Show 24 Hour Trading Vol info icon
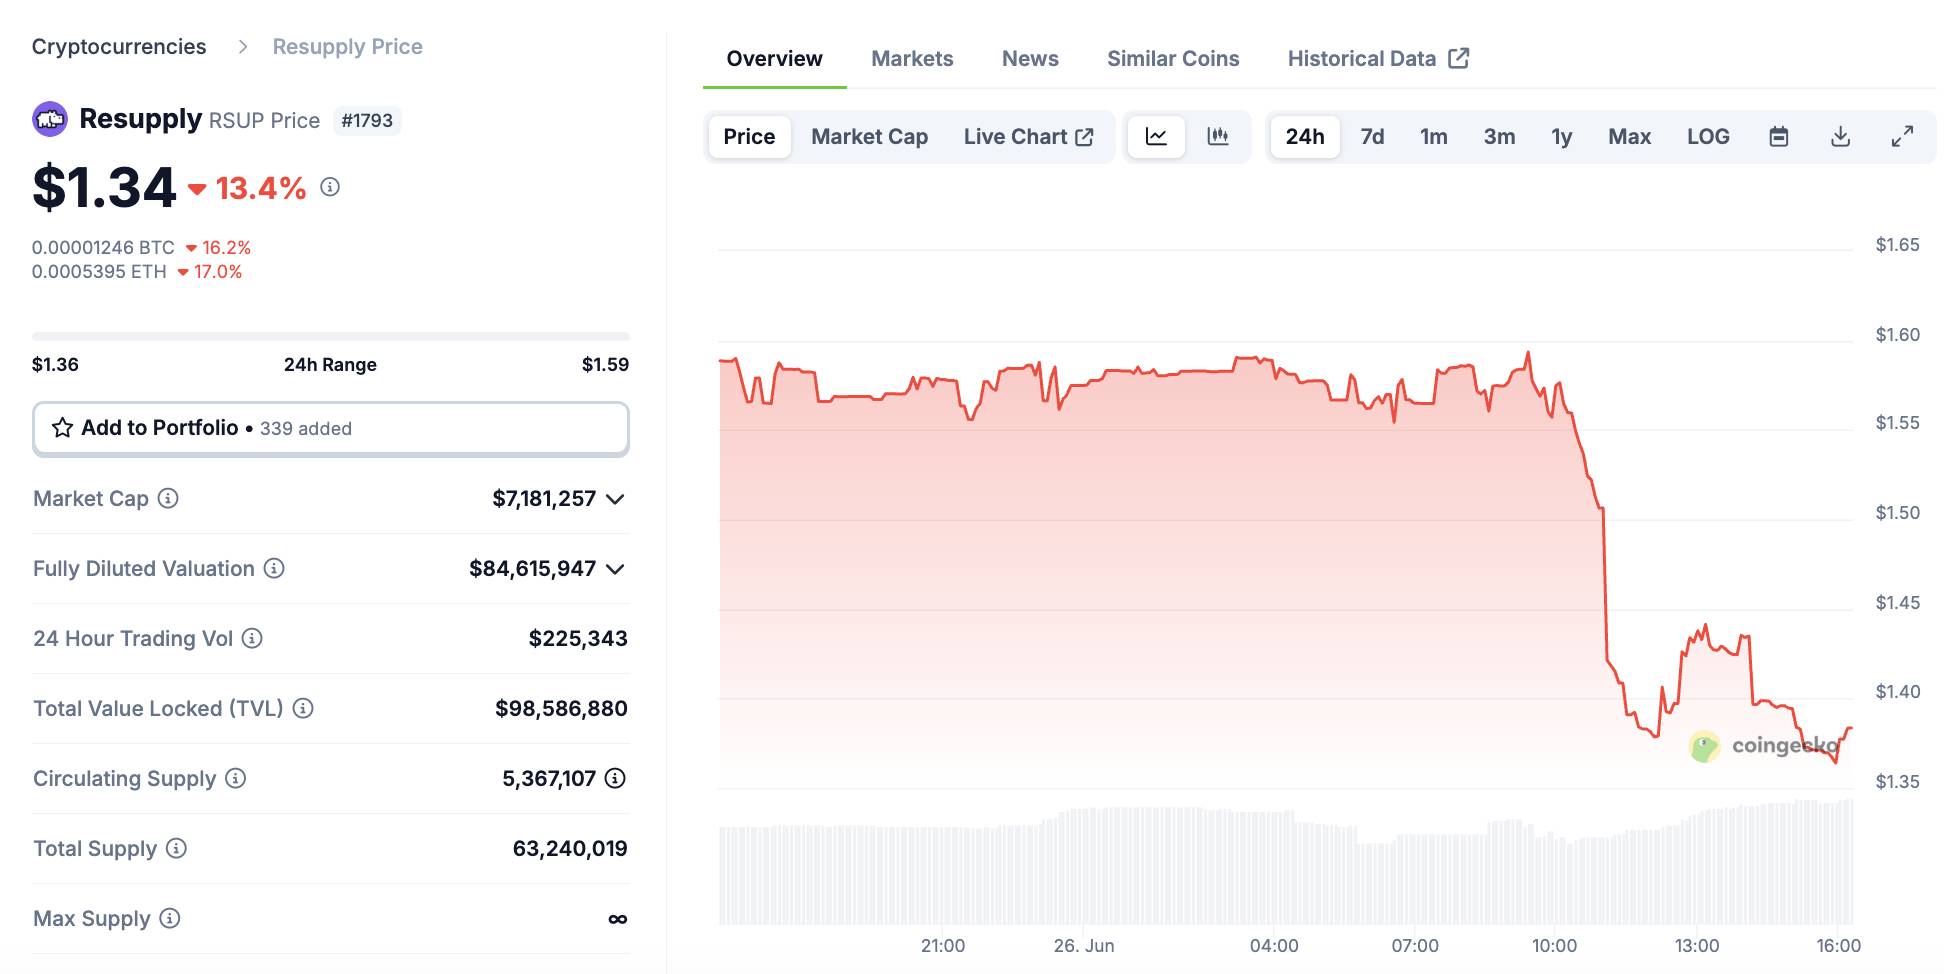The width and height of the screenshot is (1944, 974). coord(252,638)
